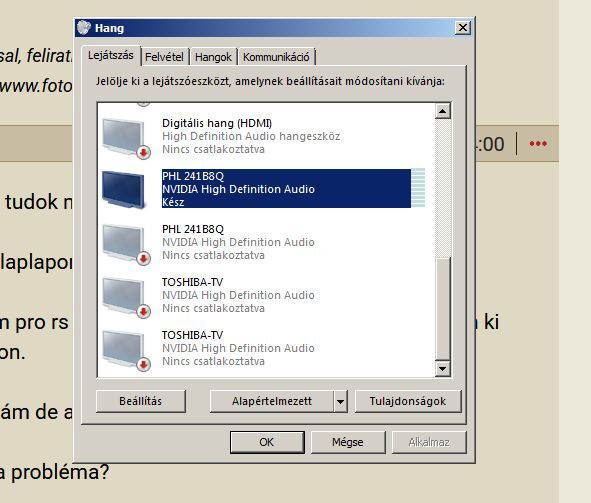Click the TOSHIBA-TV device icon above the last row

(126, 297)
